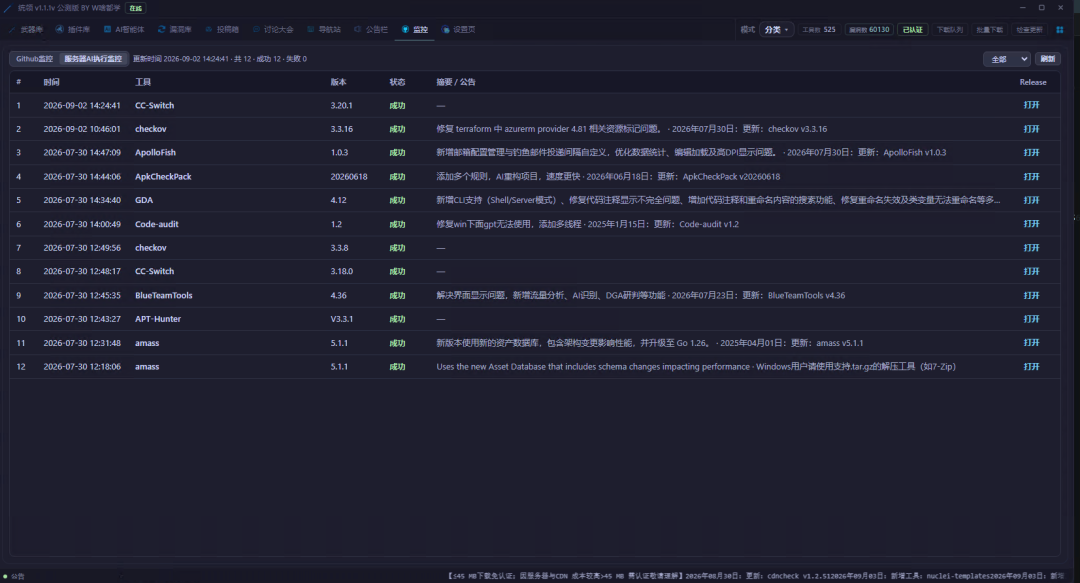The height and width of the screenshot is (583, 1080).
Task: Click the 插件库 tab icon
Action: (60, 30)
